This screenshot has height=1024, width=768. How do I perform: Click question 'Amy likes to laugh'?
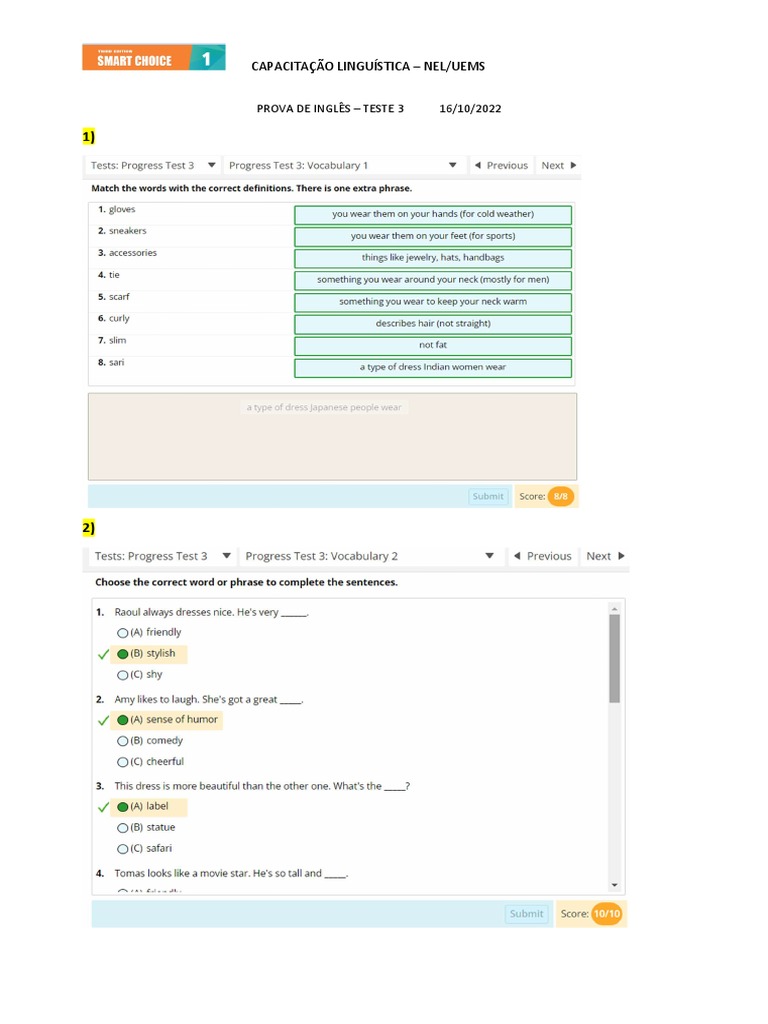(x=209, y=699)
